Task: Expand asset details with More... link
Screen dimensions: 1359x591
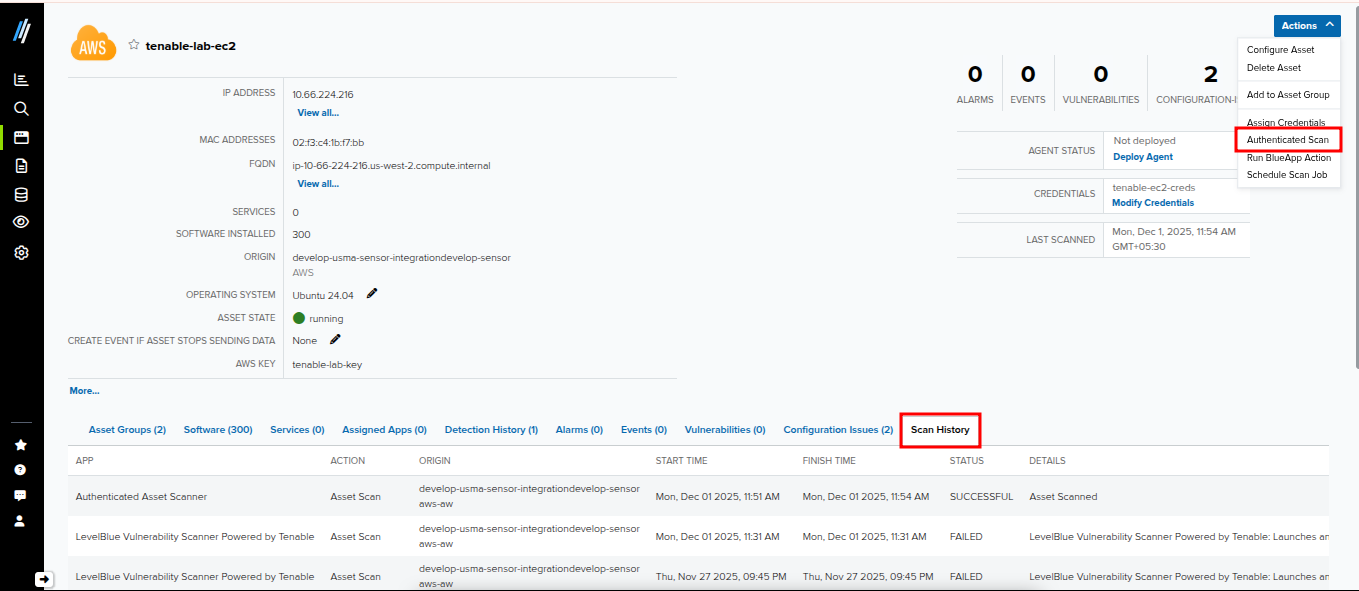Action: coord(84,391)
